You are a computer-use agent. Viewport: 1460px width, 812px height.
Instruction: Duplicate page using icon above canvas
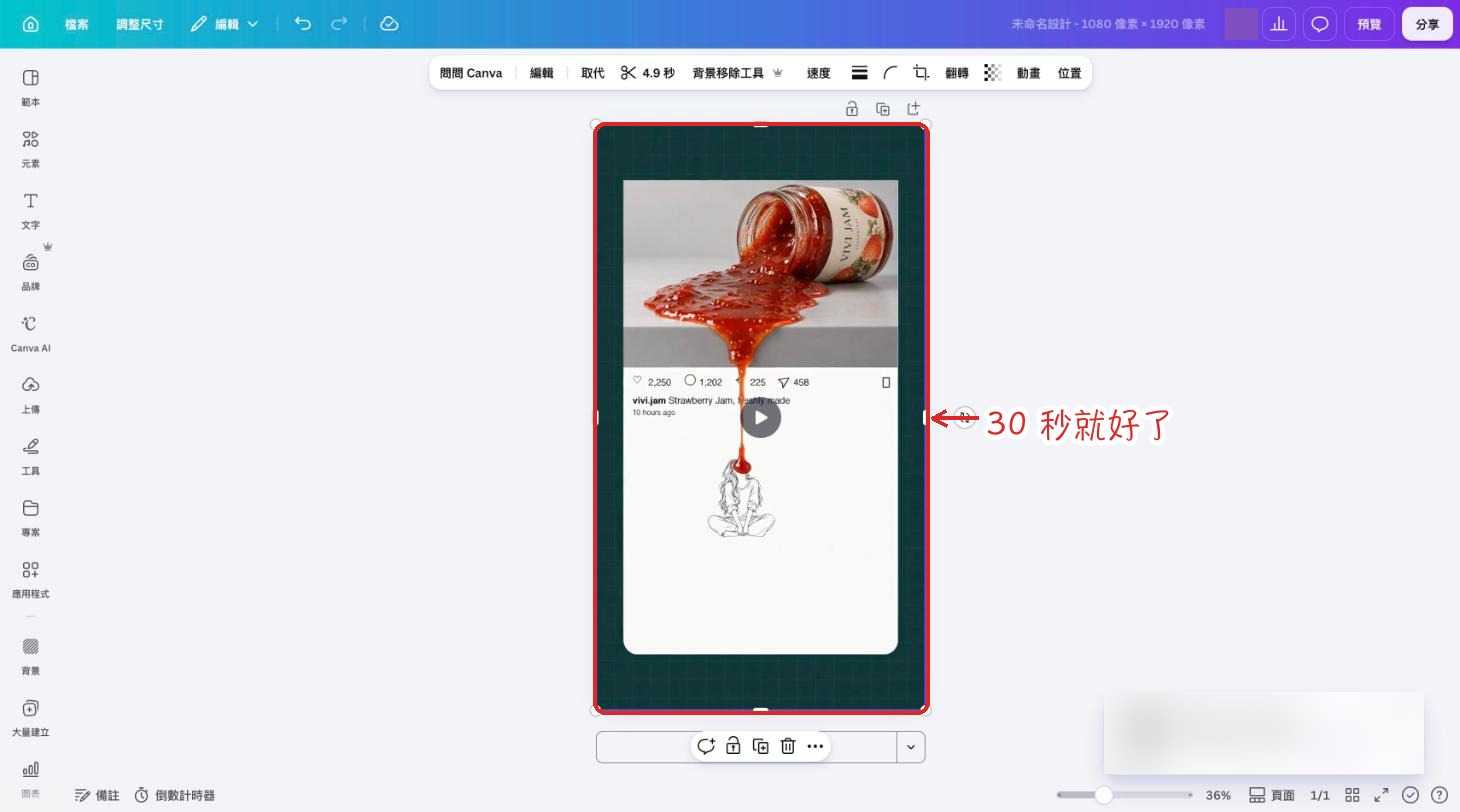coord(883,109)
